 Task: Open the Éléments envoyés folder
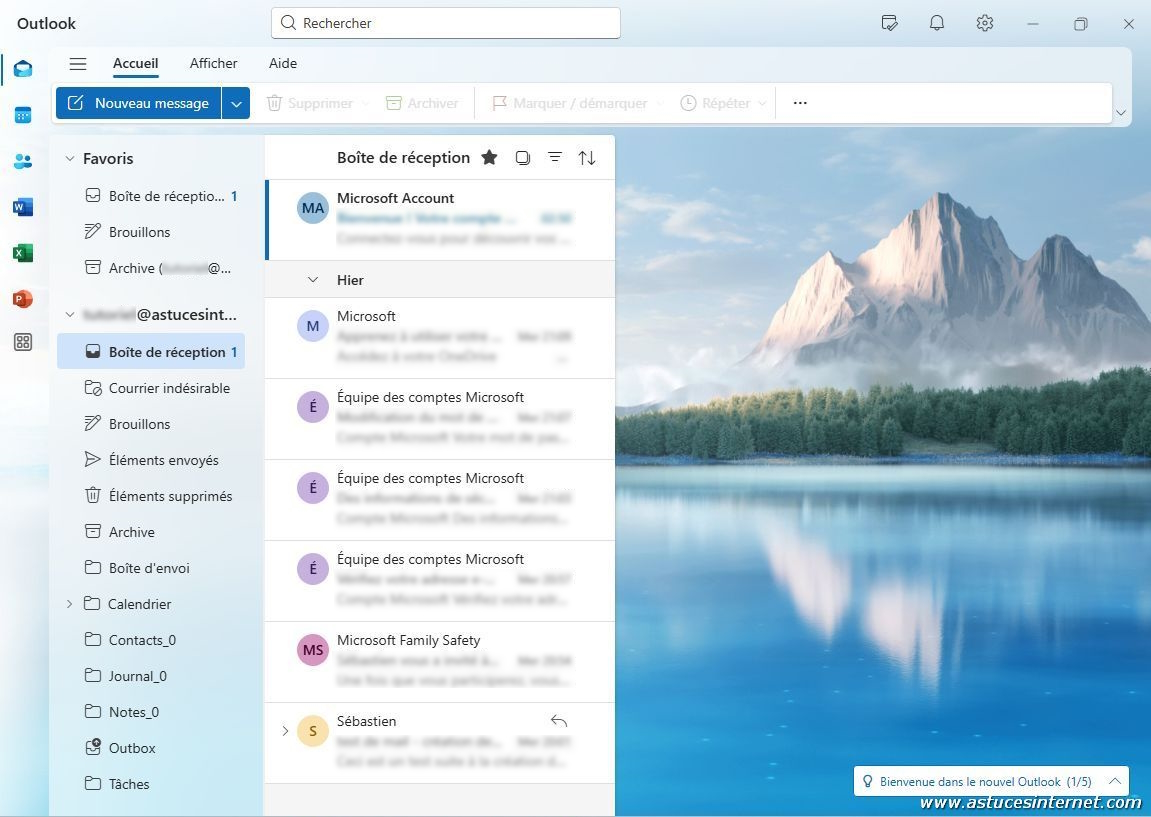click(x=151, y=460)
